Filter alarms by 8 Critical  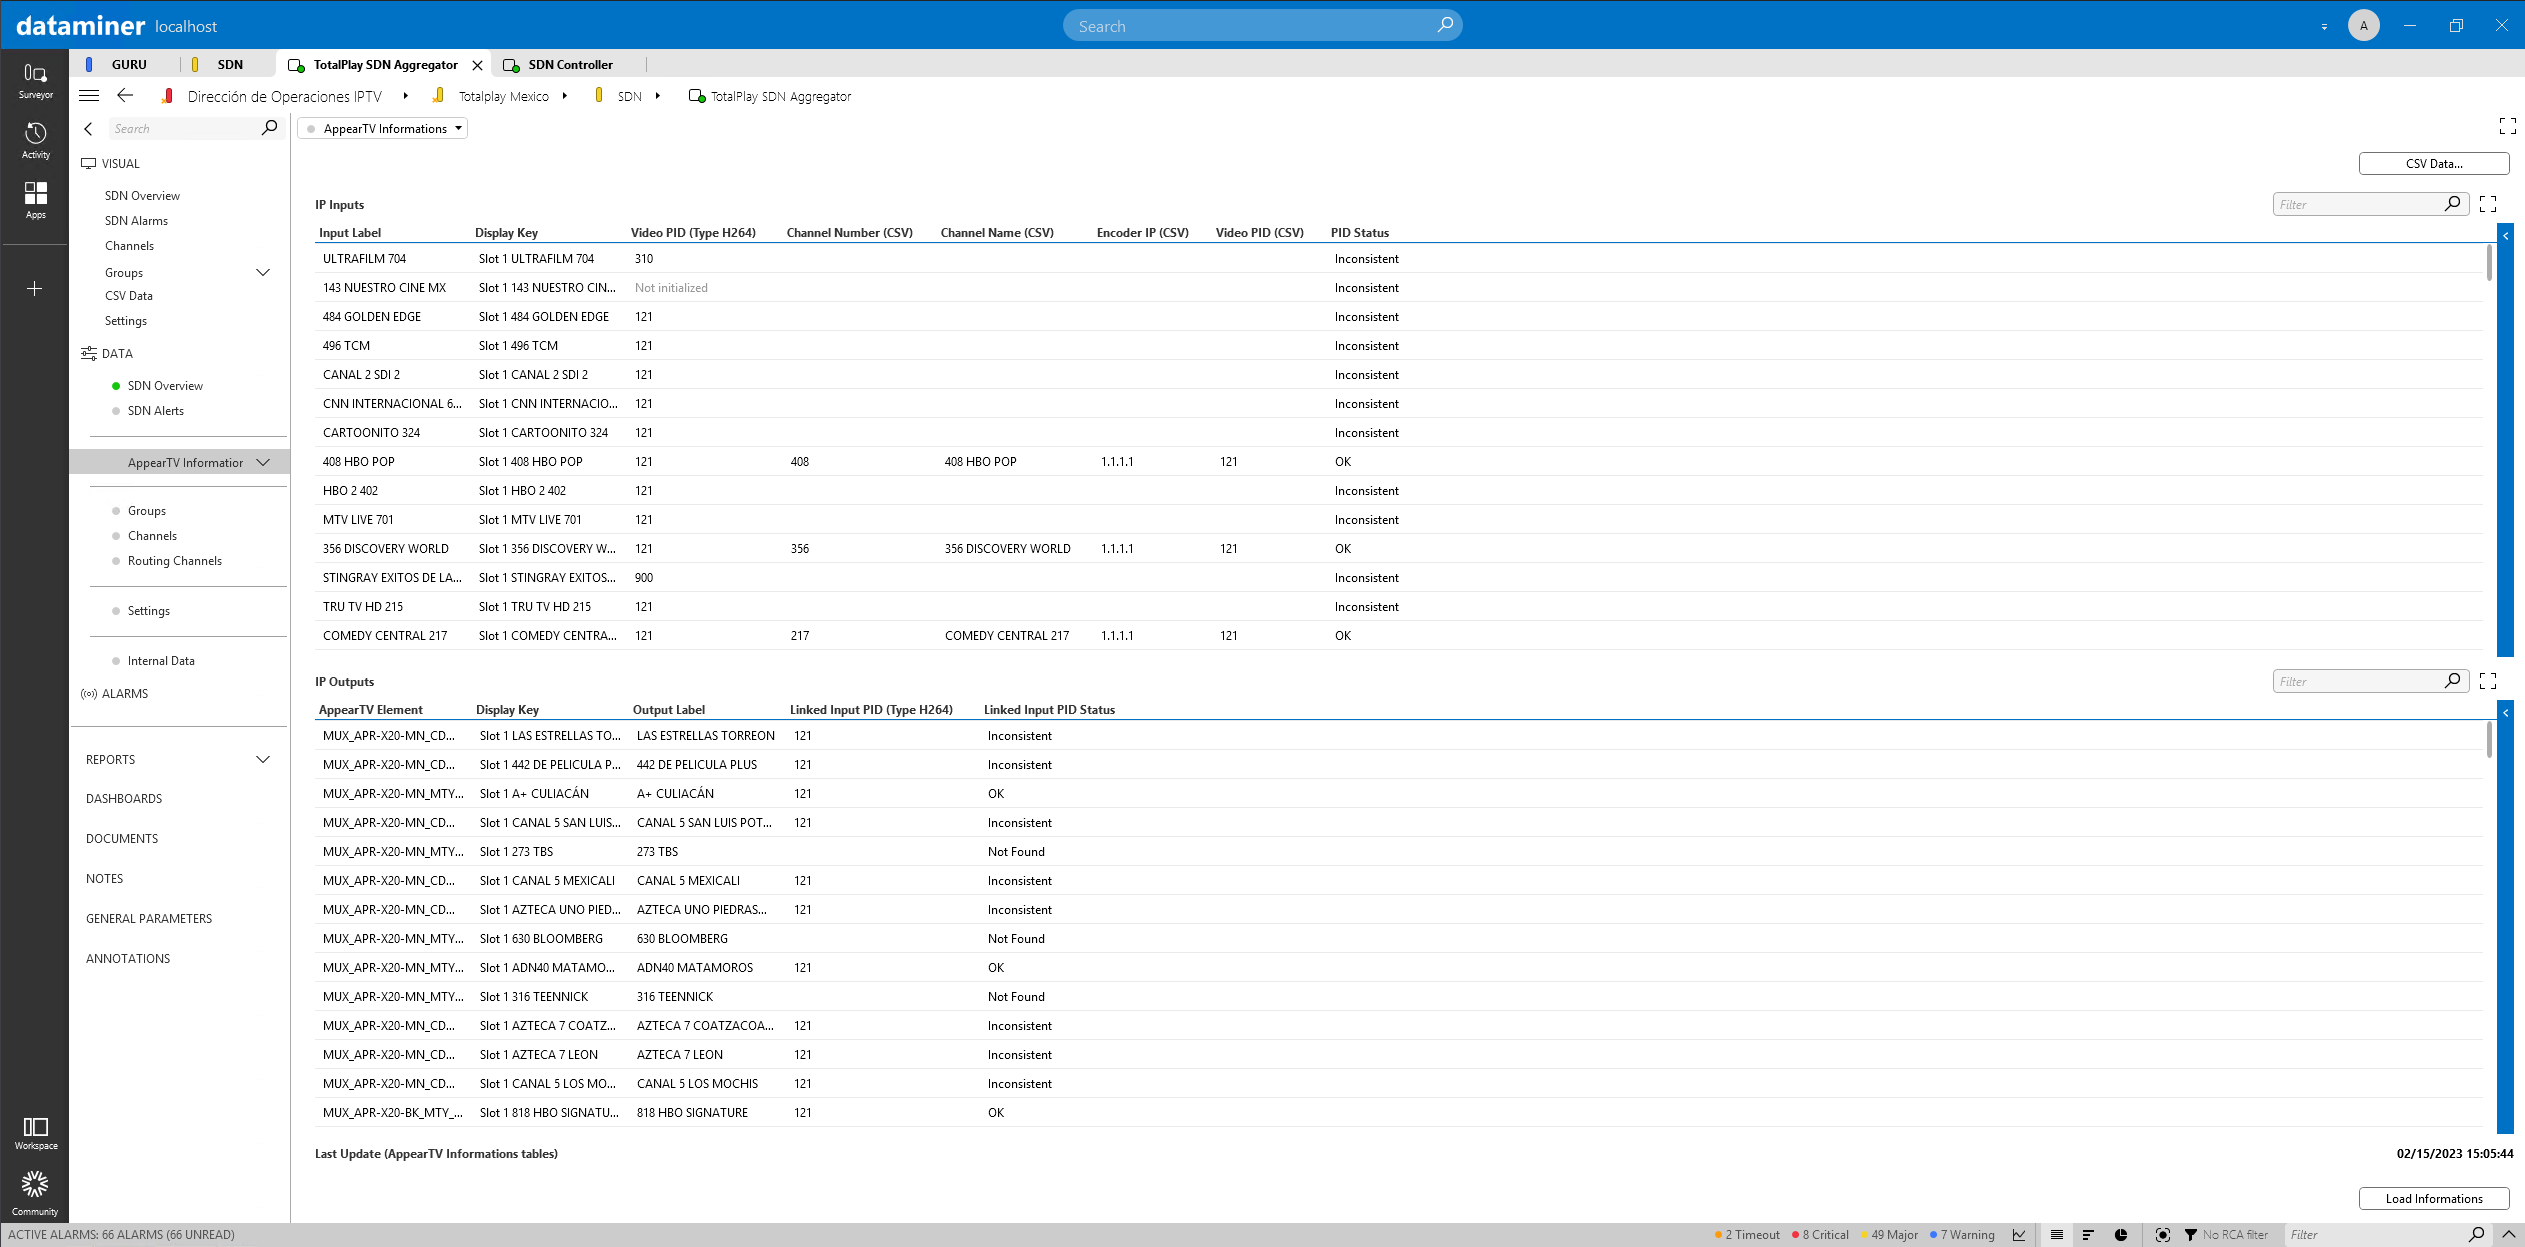pos(1820,1235)
